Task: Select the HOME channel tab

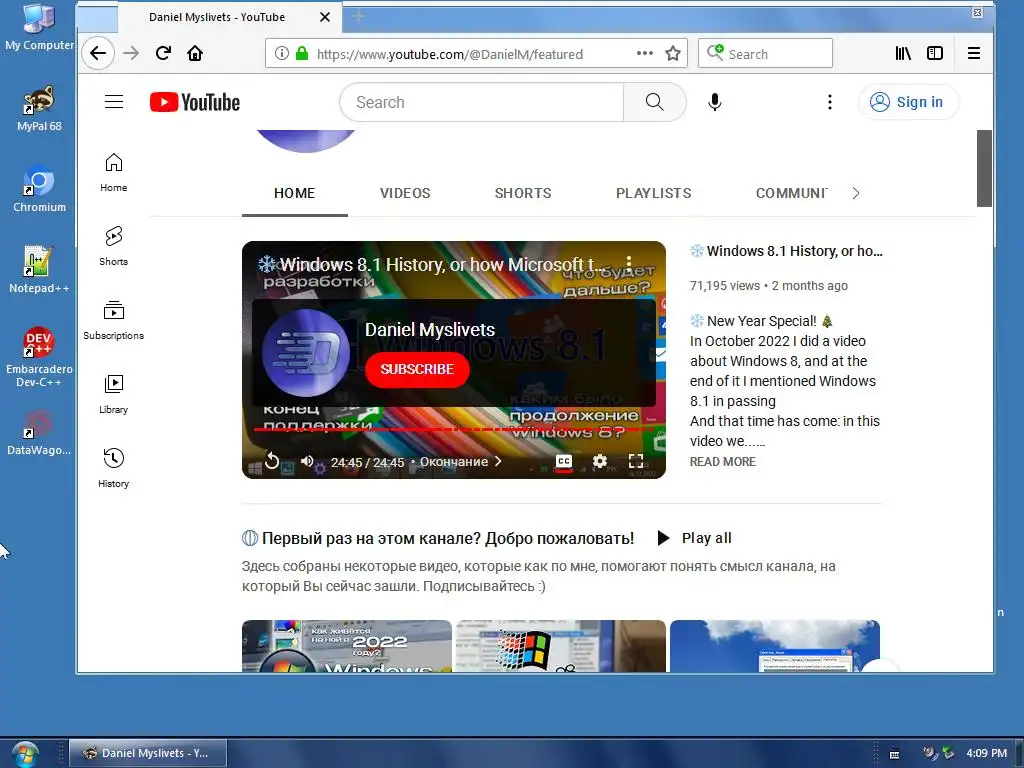Action: pyautogui.click(x=295, y=193)
